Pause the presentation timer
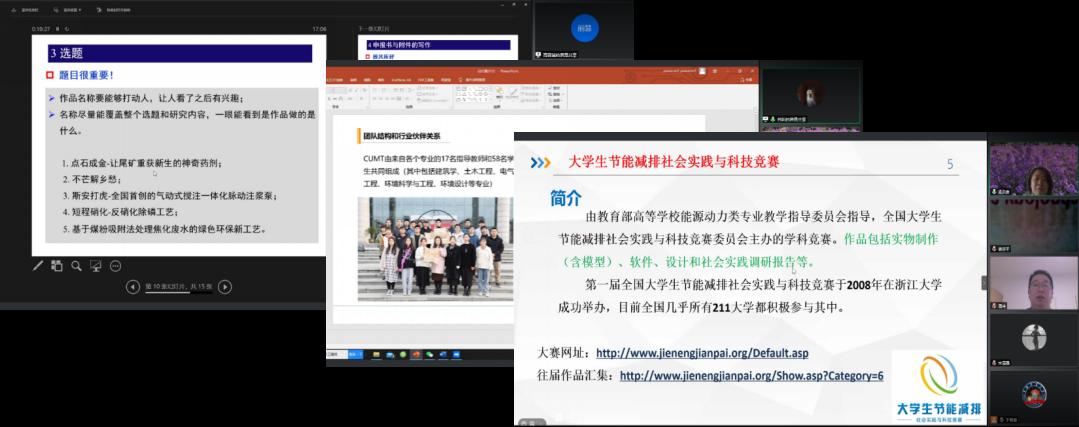1079x427 pixels. click(x=59, y=30)
